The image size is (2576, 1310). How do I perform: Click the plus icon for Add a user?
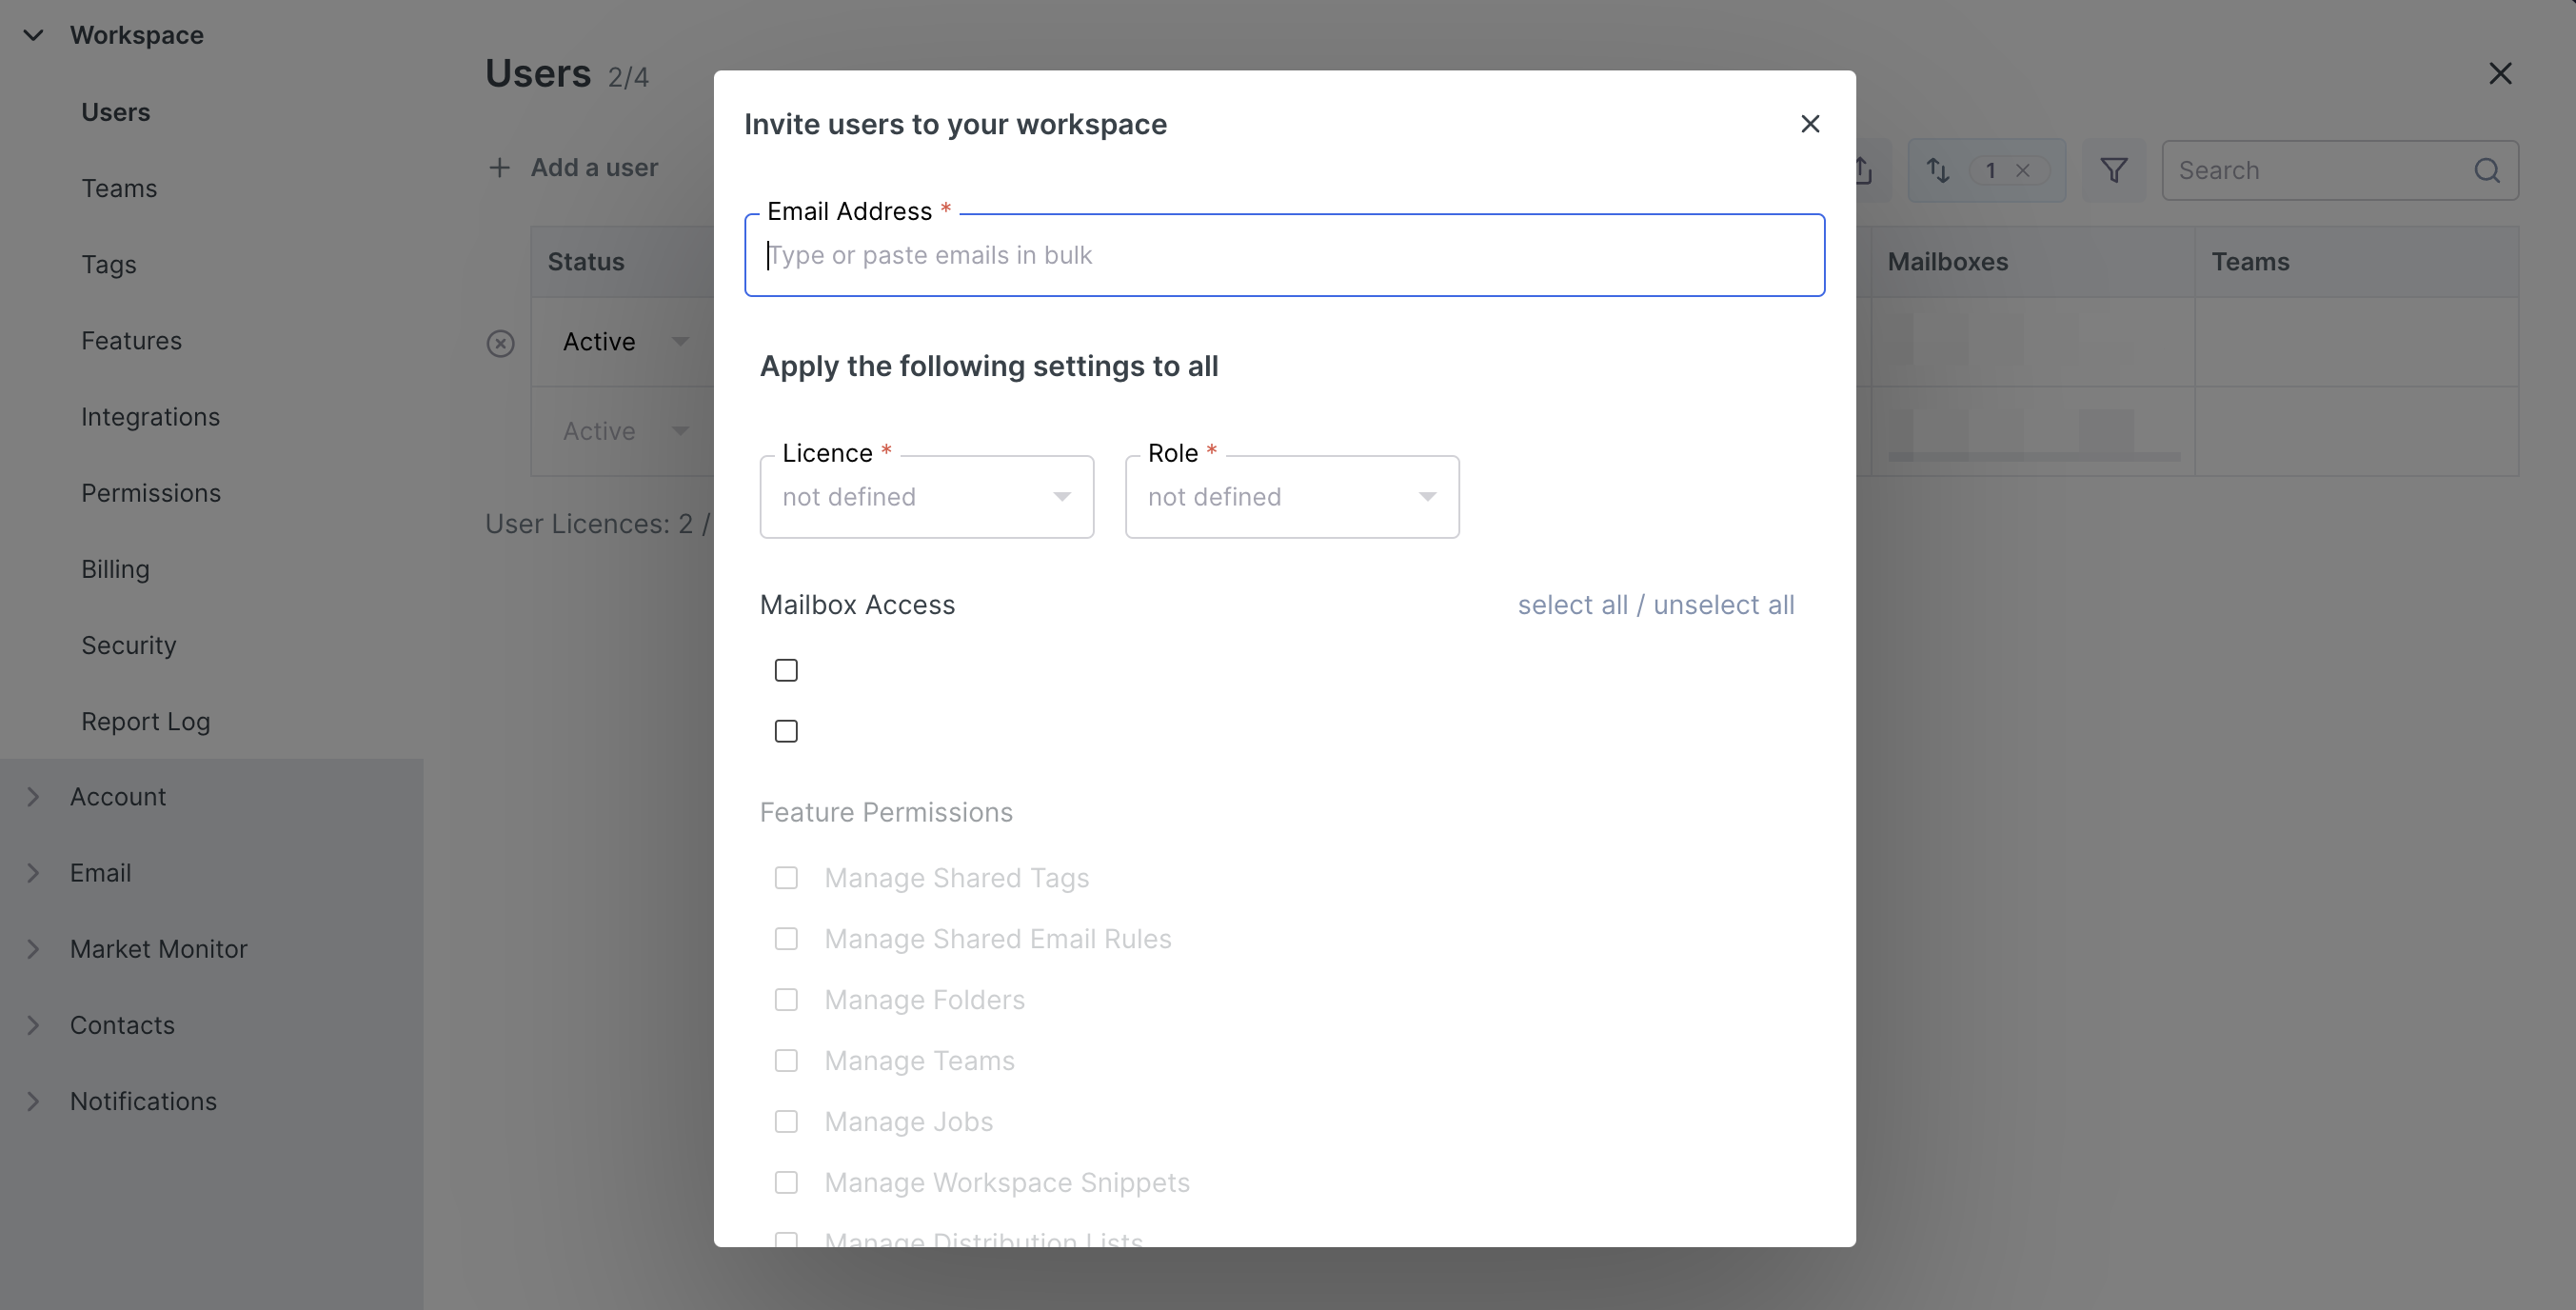pos(499,168)
